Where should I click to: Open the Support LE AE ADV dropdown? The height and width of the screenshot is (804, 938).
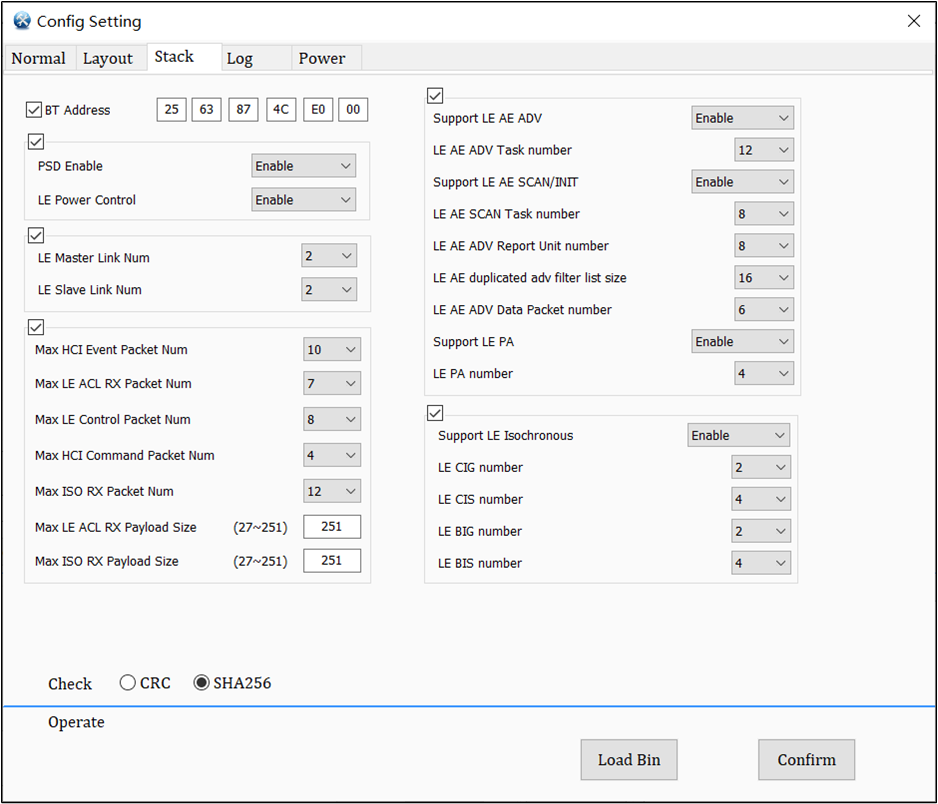pos(742,117)
